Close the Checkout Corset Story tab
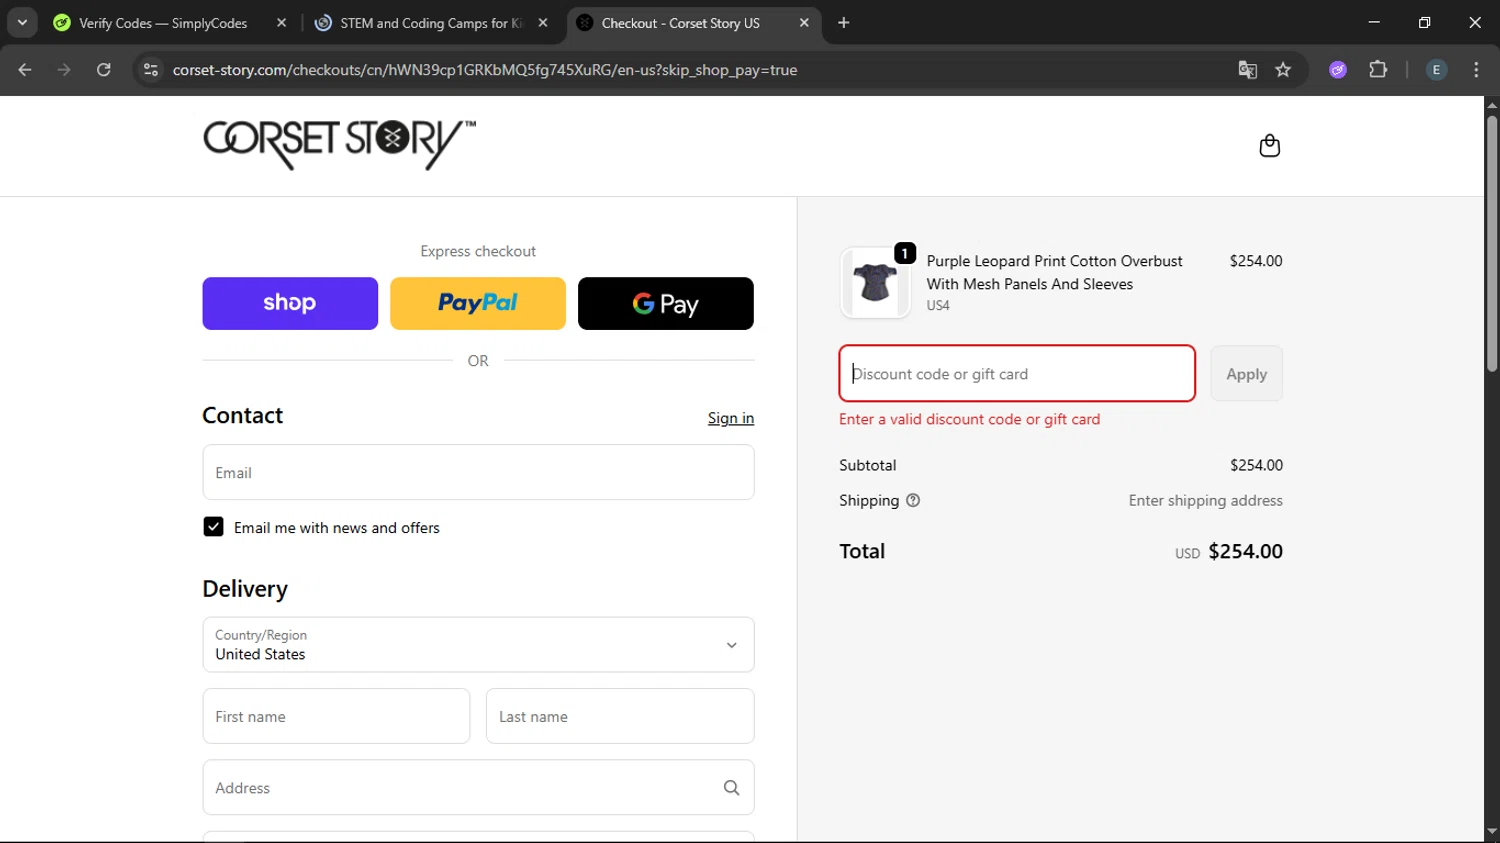 point(804,23)
